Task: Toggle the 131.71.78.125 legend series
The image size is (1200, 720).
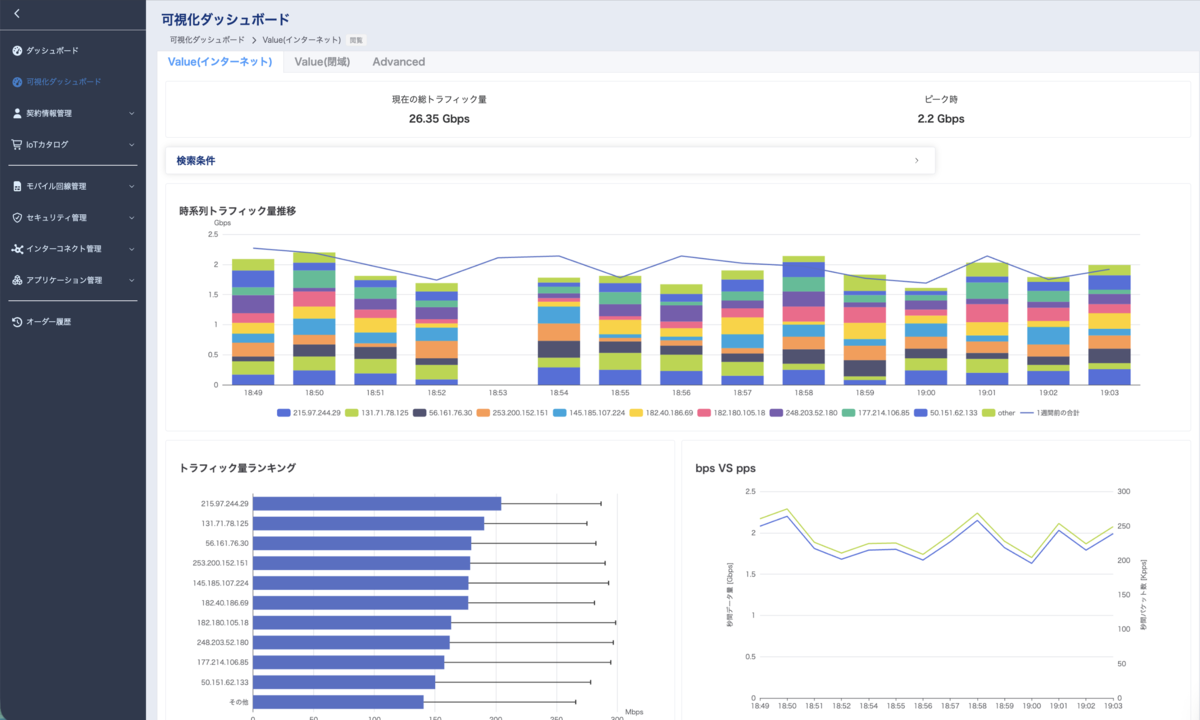Action: click(x=376, y=412)
